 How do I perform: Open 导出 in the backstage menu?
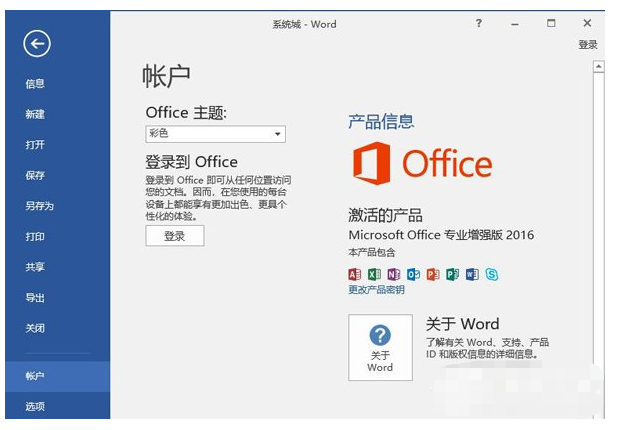coord(35,298)
